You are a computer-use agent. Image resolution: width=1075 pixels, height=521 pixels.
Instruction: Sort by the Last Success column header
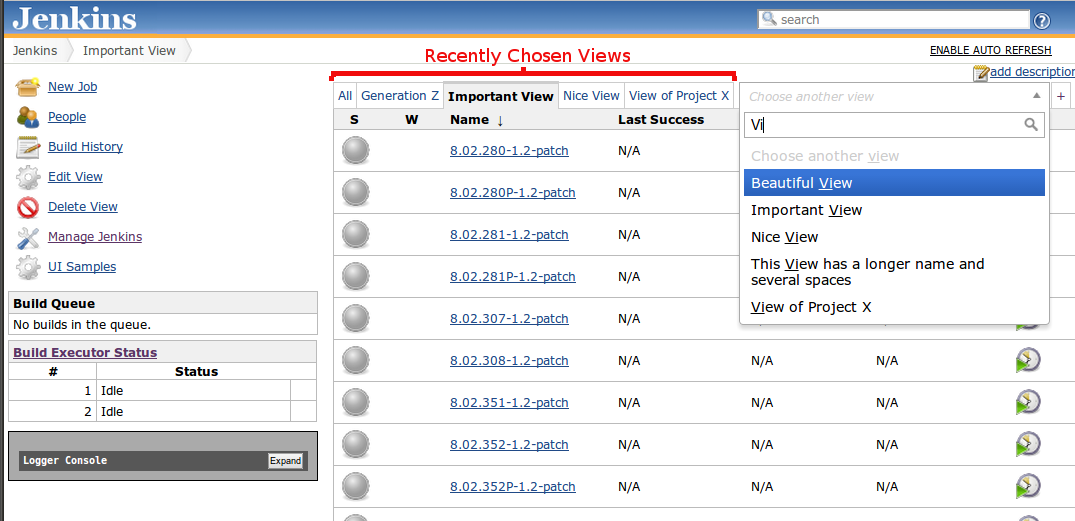[x=661, y=120]
